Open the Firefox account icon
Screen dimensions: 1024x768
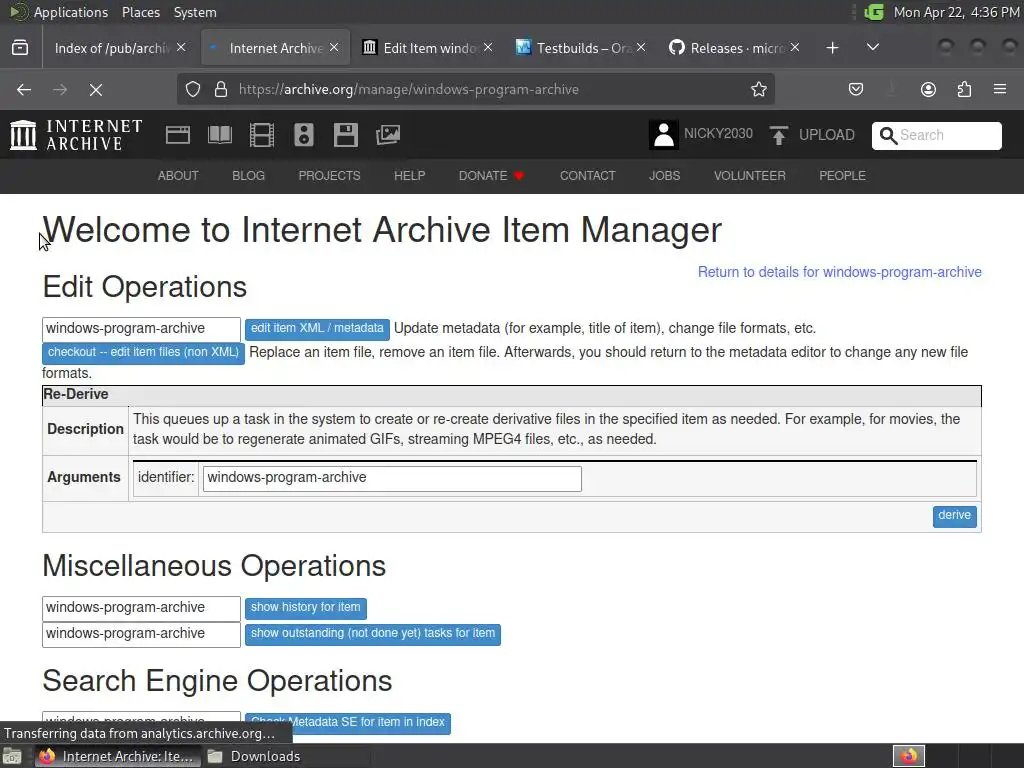pos(928,89)
